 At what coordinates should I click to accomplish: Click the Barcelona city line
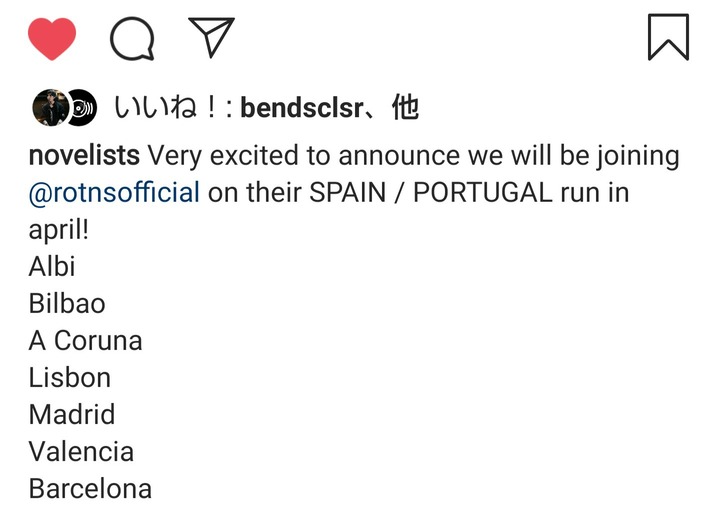(x=90, y=488)
